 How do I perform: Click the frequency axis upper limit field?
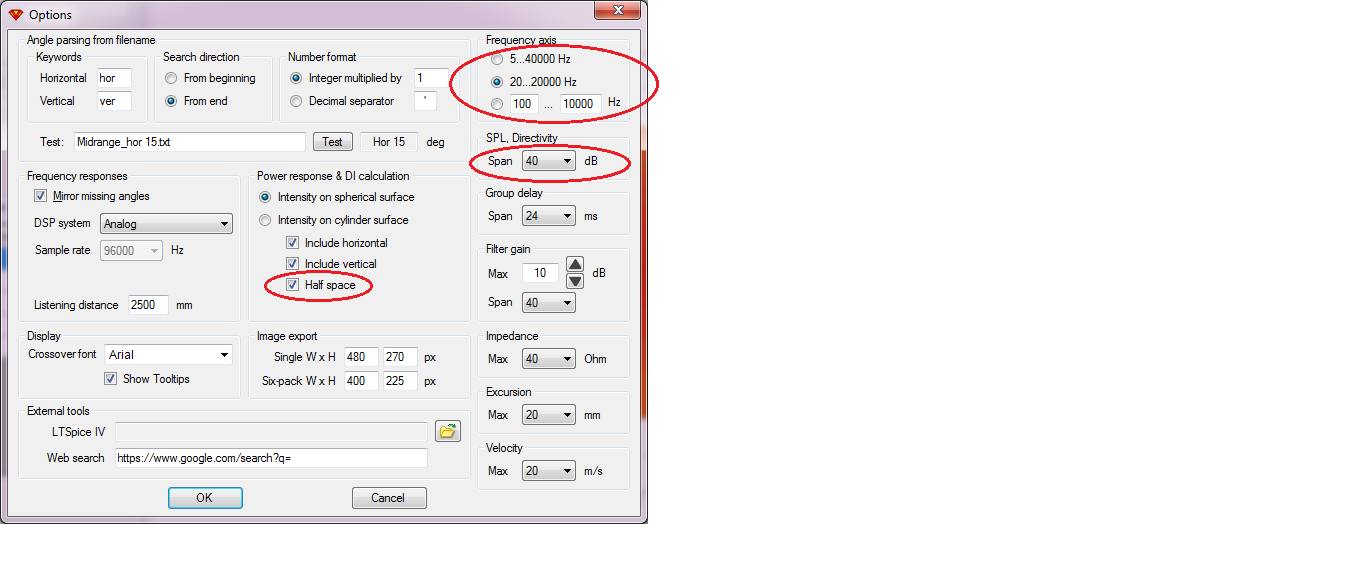point(580,104)
